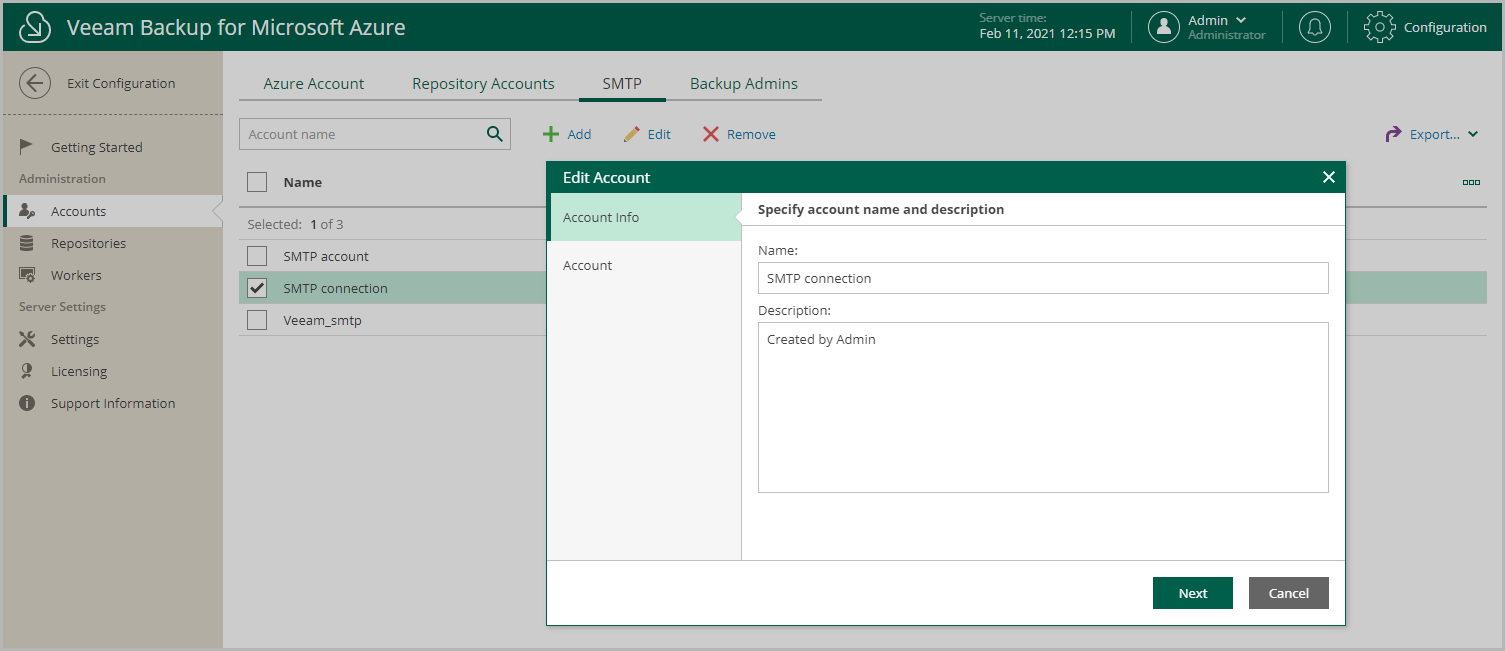The width and height of the screenshot is (1505, 651).
Task: Click the Configuration gear icon
Action: point(1380,27)
